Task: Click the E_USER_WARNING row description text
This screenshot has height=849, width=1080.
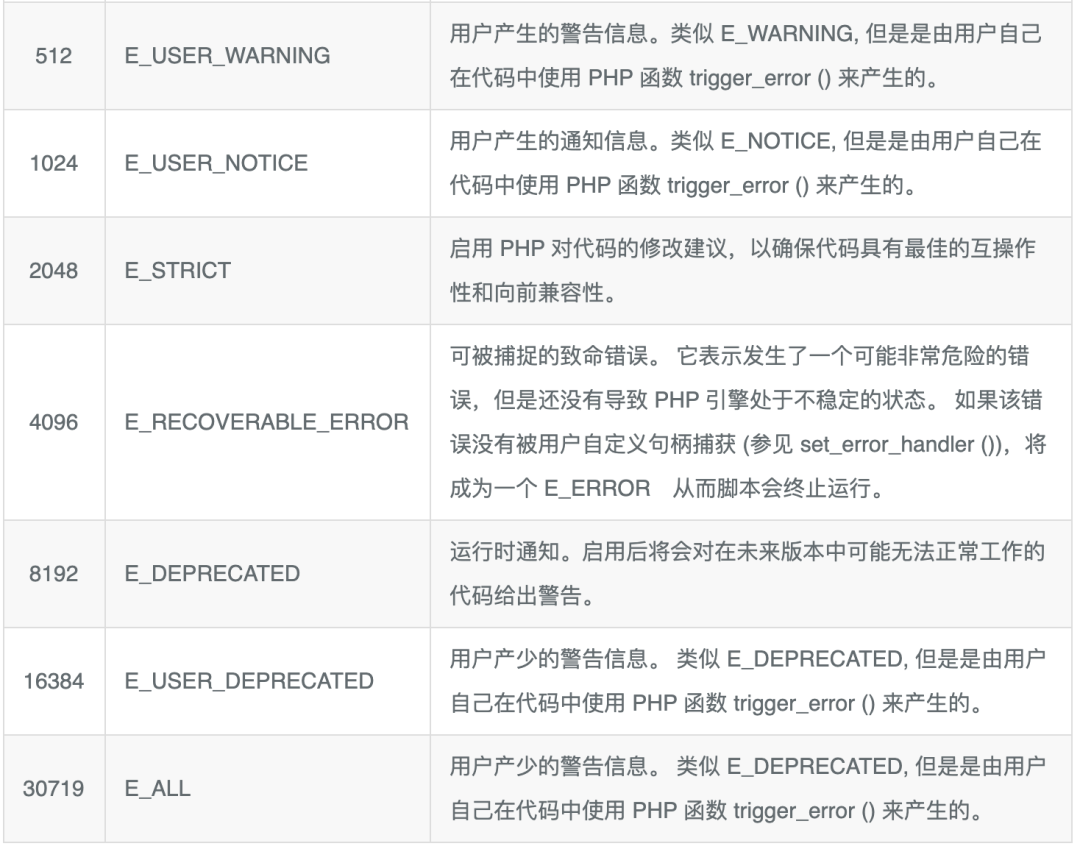Action: tap(745, 56)
